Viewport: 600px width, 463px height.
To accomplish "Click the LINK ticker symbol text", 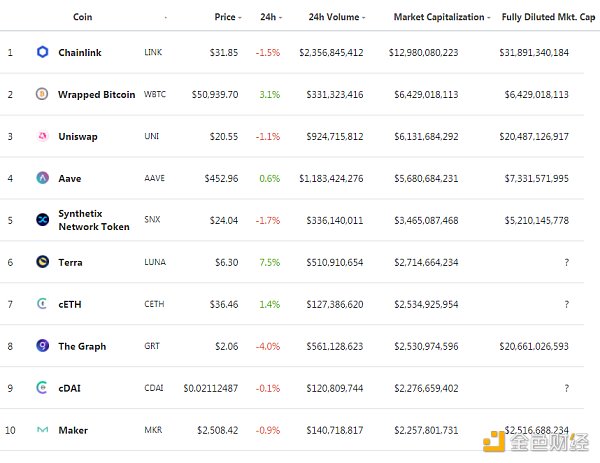I will pyautogui.click(x=153, y=52).
